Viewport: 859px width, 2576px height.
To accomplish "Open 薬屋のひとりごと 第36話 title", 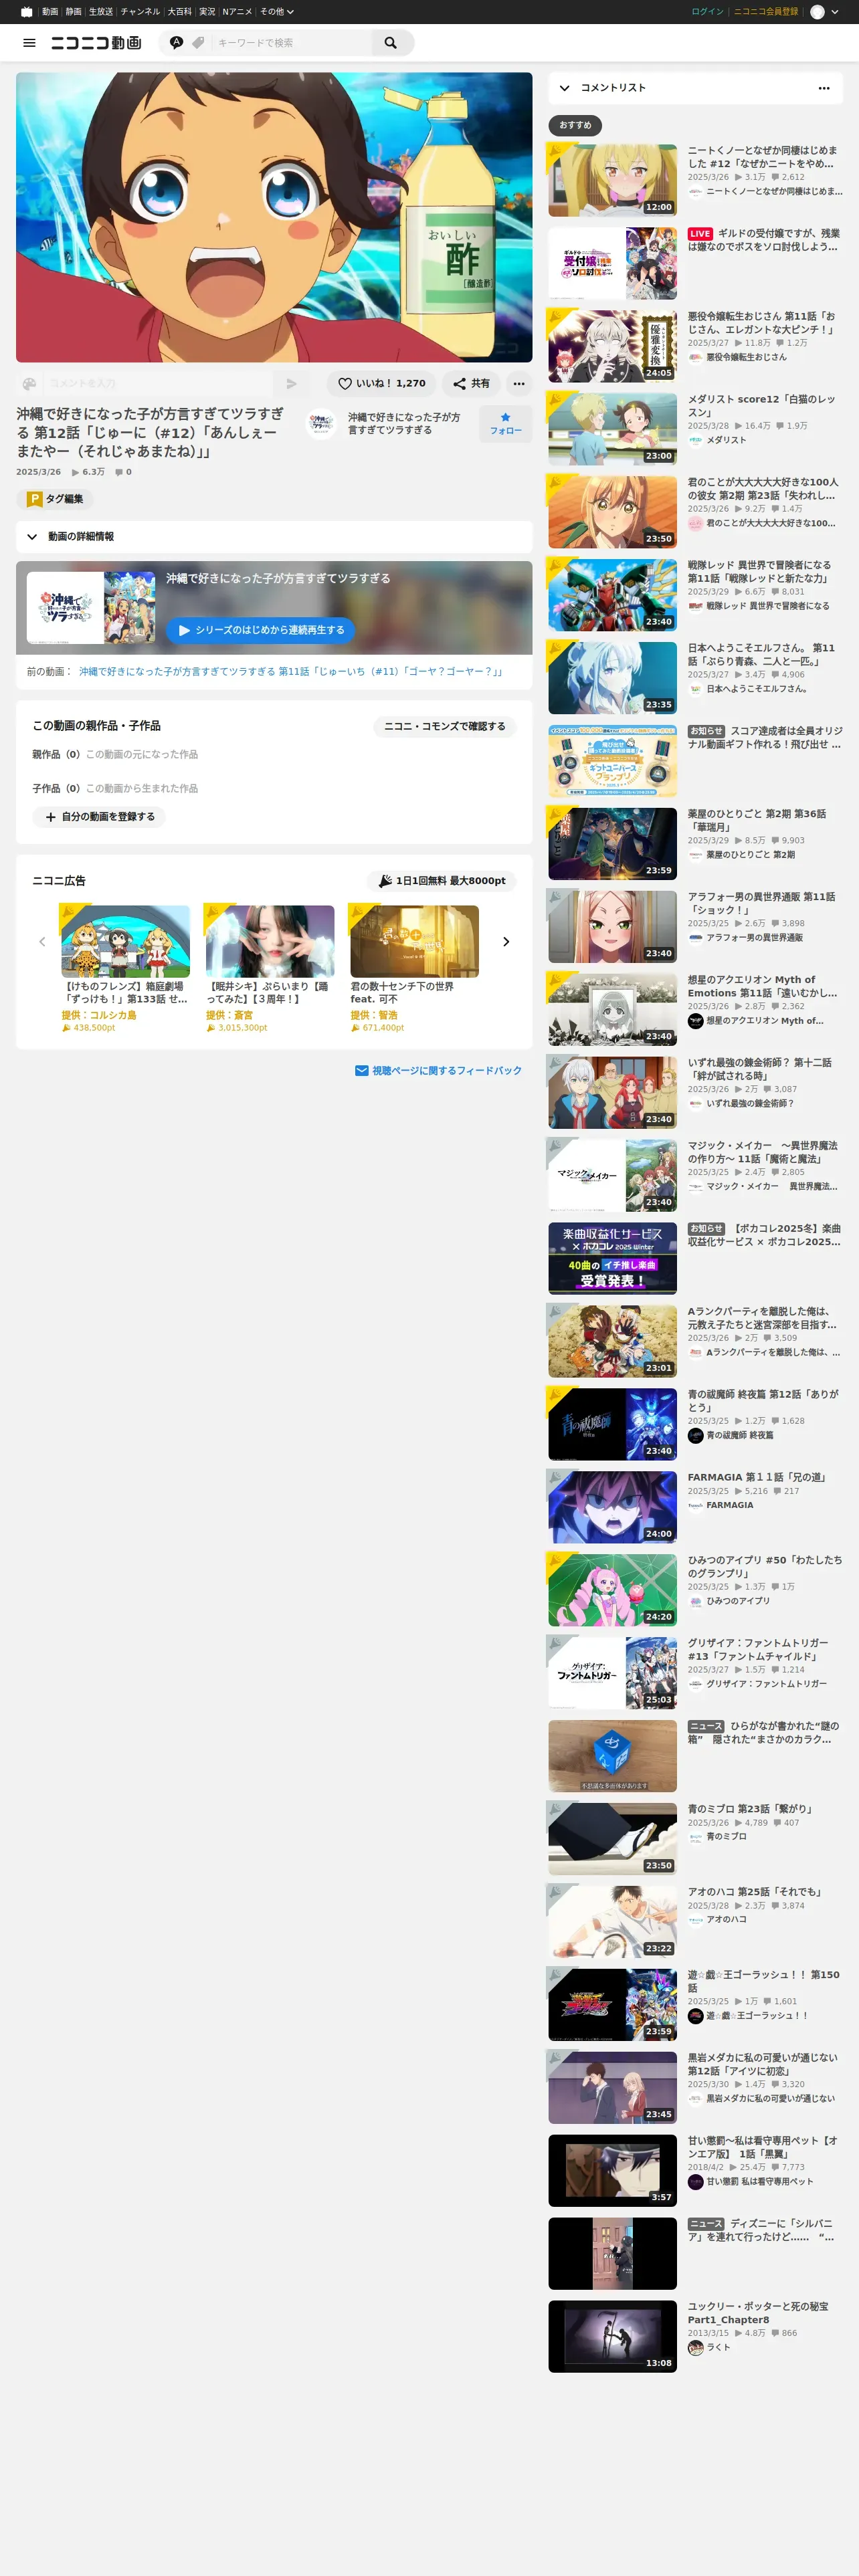I will (757, 820).
